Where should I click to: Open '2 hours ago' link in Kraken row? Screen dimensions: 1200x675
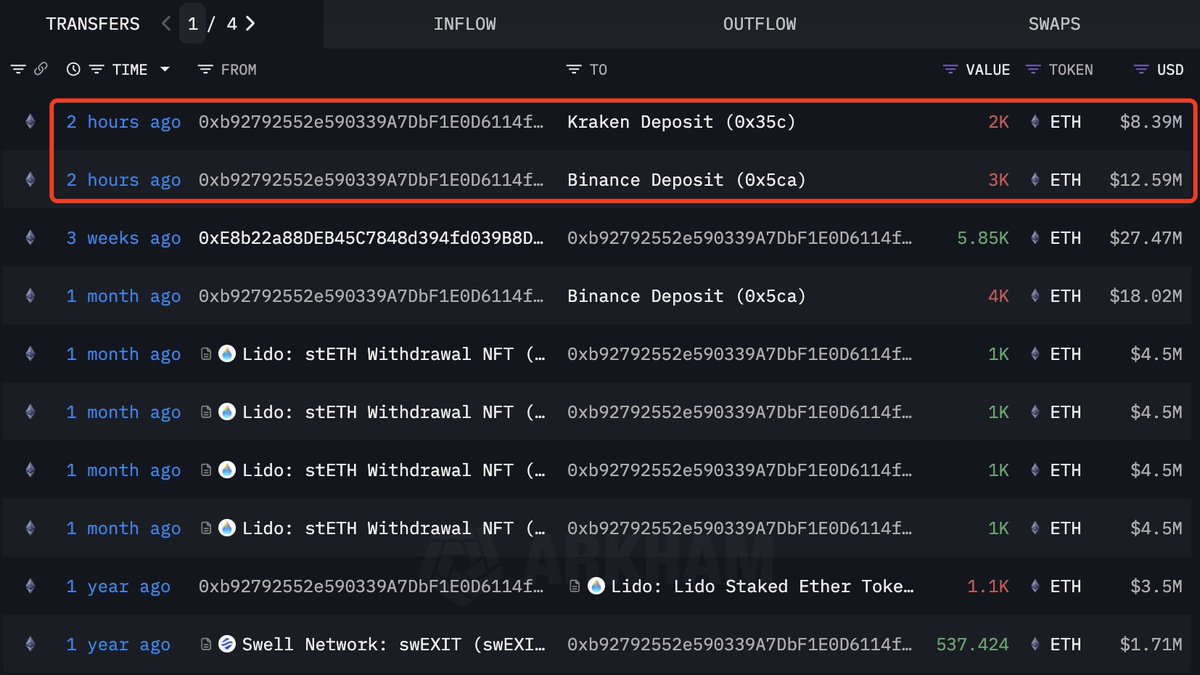124,122
